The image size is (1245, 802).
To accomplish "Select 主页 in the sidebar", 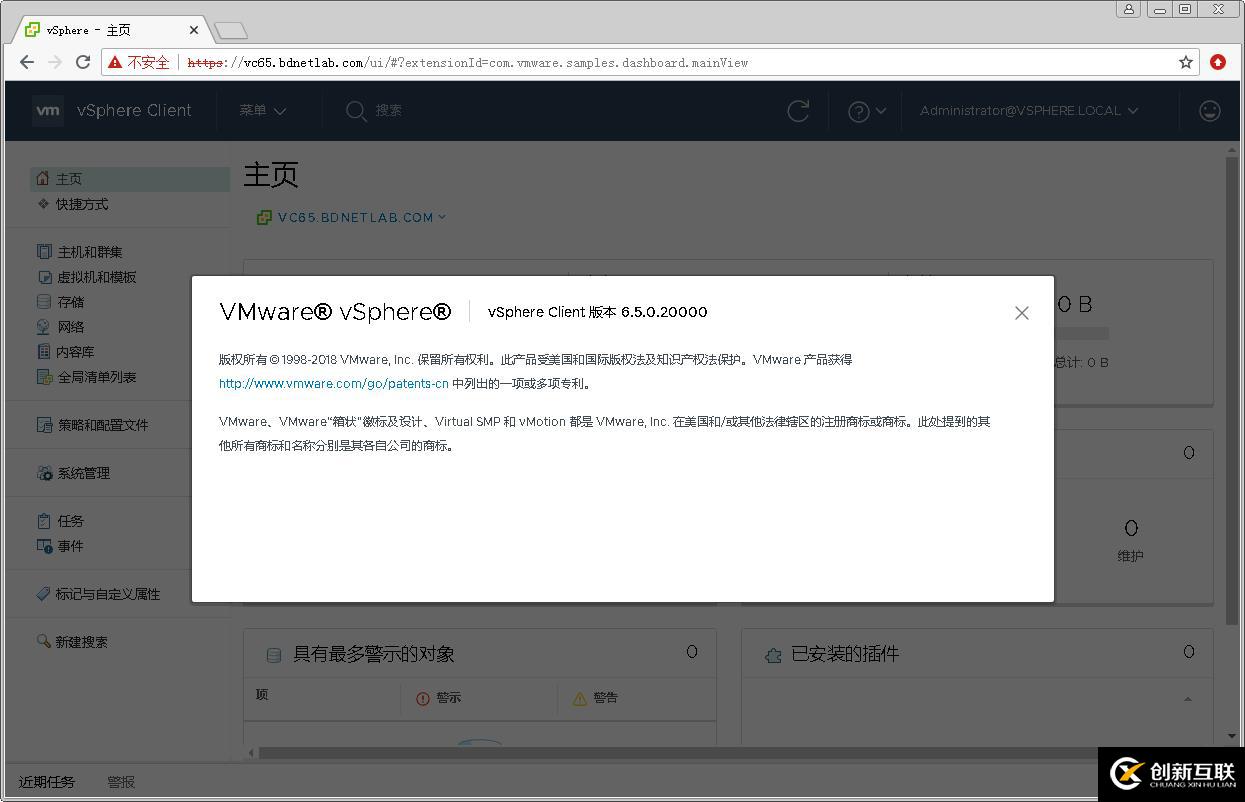I will (130, 179).
